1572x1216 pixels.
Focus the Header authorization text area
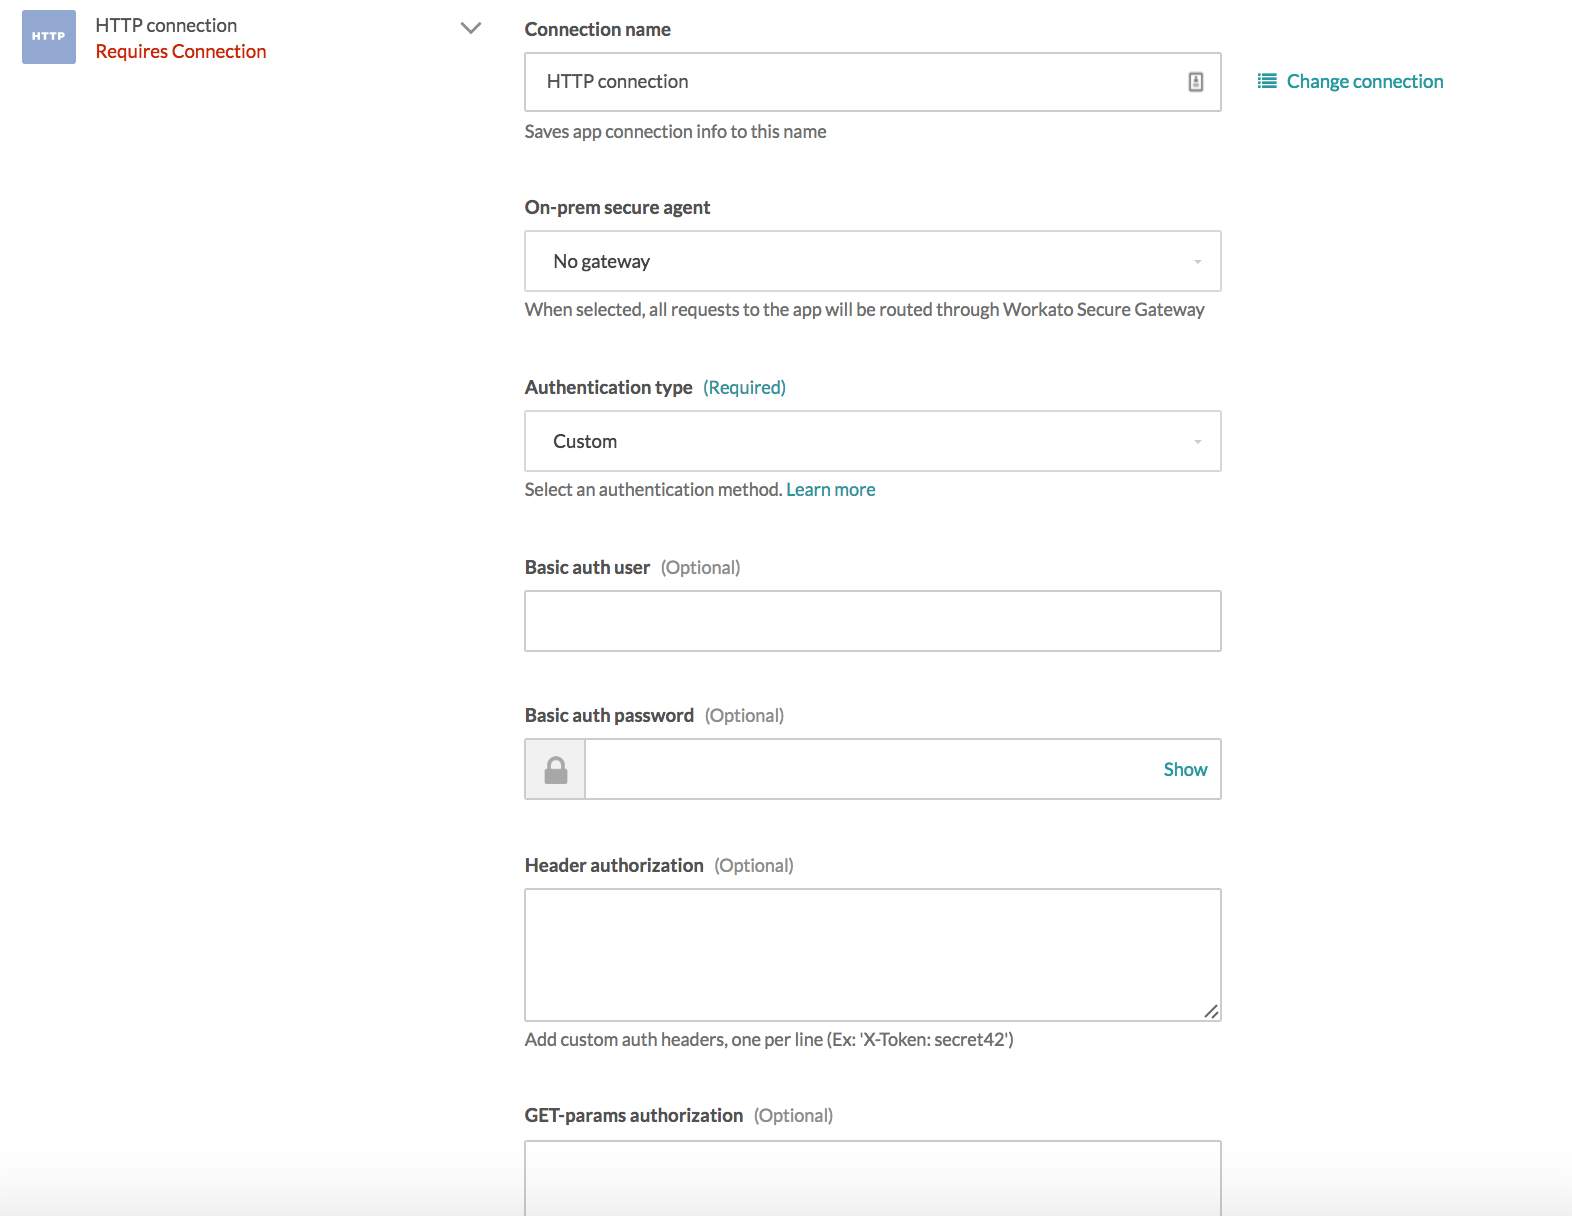[x=872, y=954]
